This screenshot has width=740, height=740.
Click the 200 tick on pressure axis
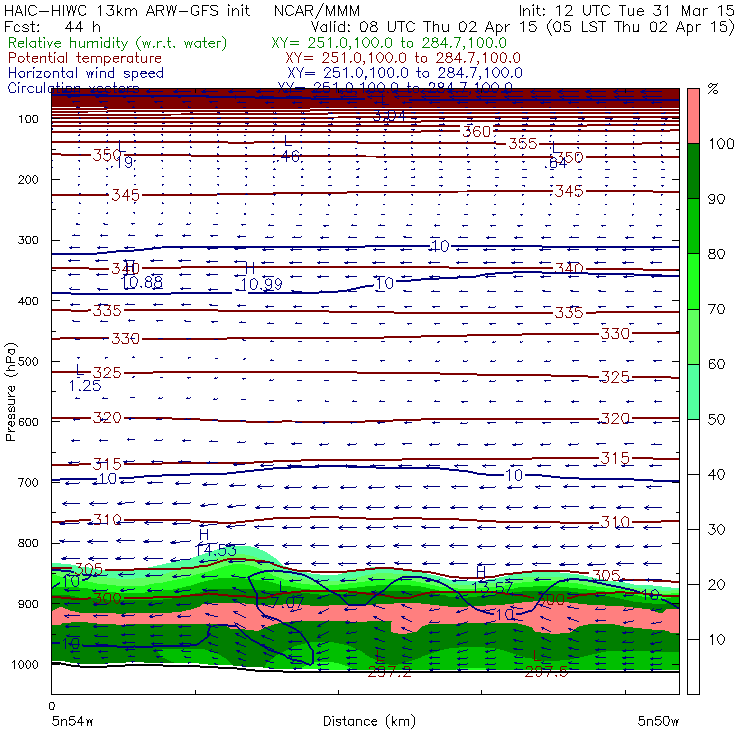tap(28, 179)
